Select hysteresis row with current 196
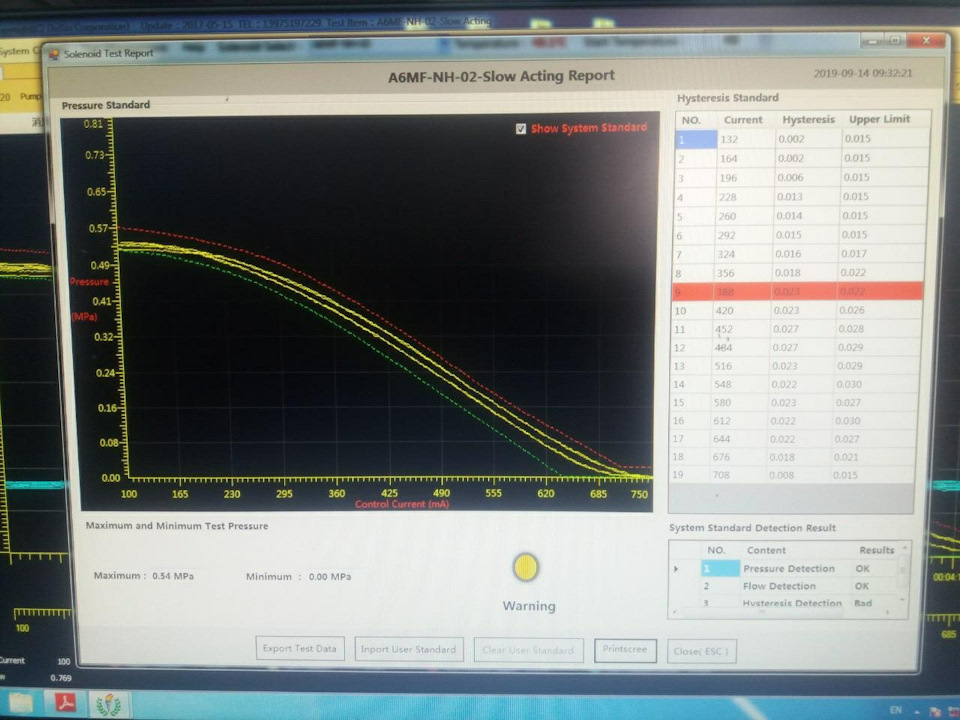This screenshot has height=720, width=960. click(x=801, y=178)
